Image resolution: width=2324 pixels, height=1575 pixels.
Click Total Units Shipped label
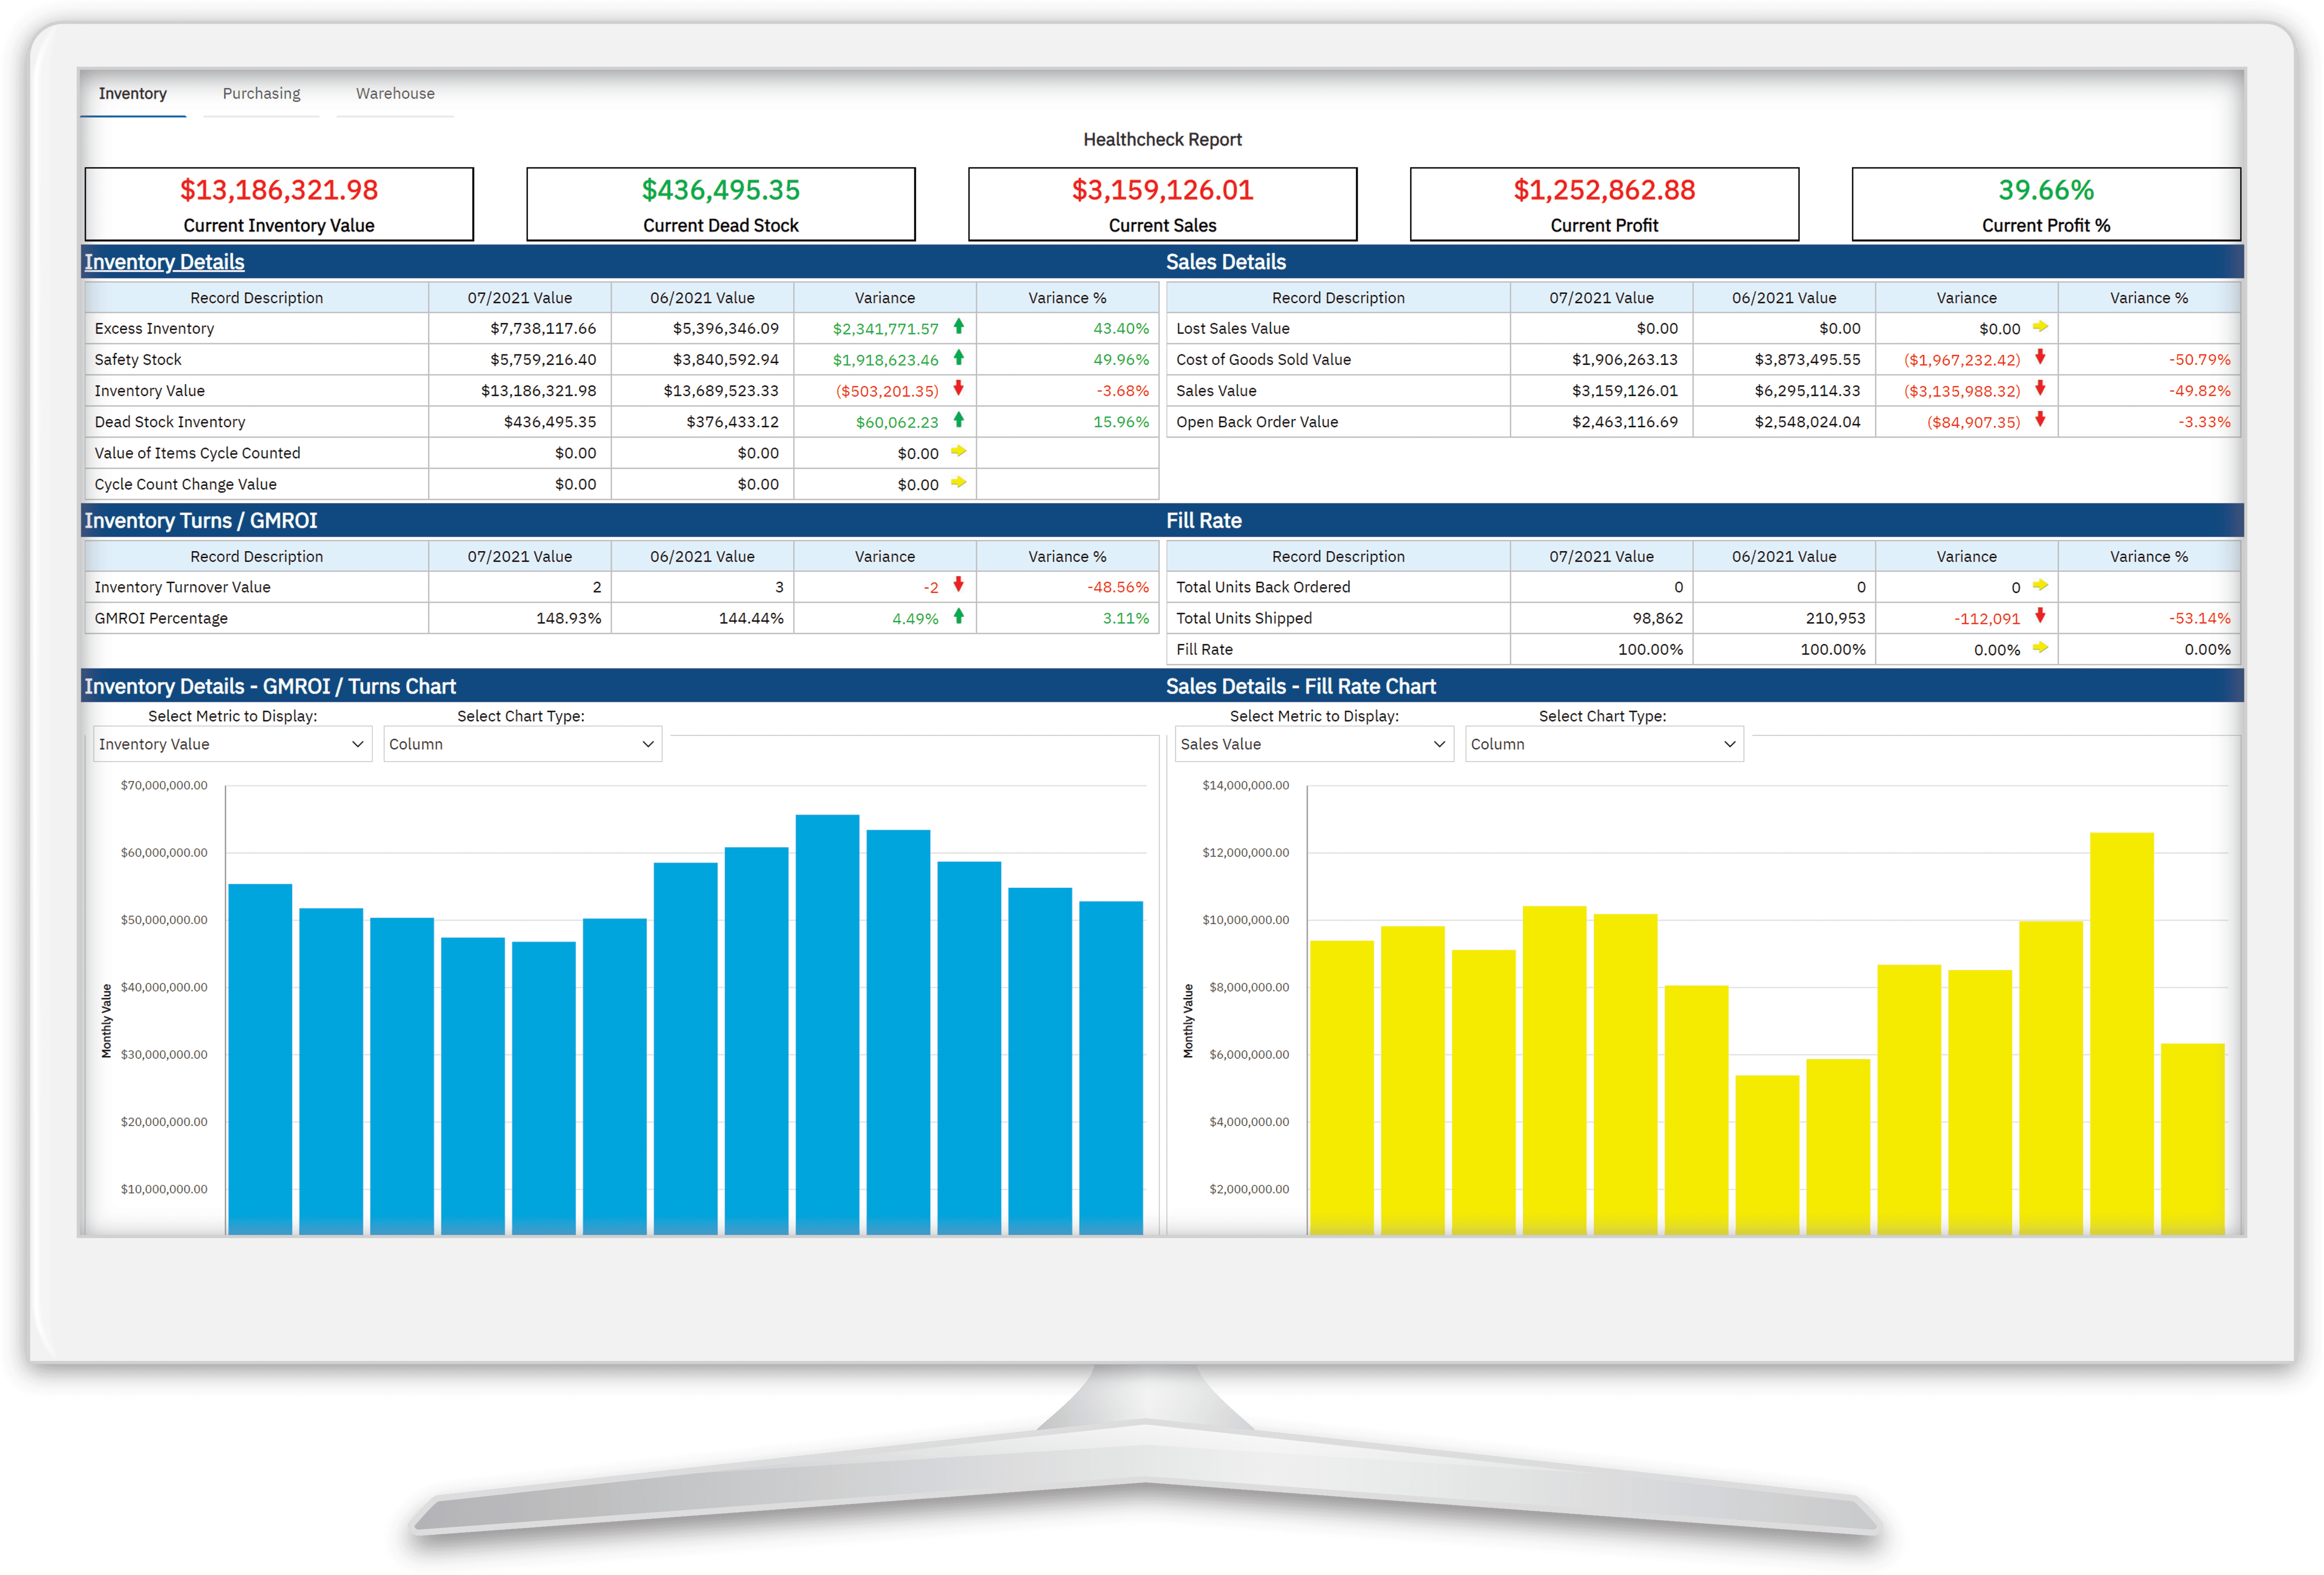pos(1244,618)
